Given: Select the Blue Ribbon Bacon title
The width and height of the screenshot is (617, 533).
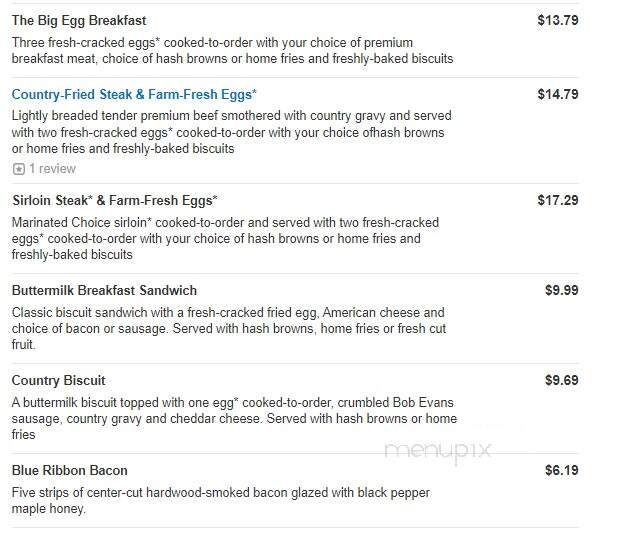Looking at the screenshot, I should coord(70,470).
